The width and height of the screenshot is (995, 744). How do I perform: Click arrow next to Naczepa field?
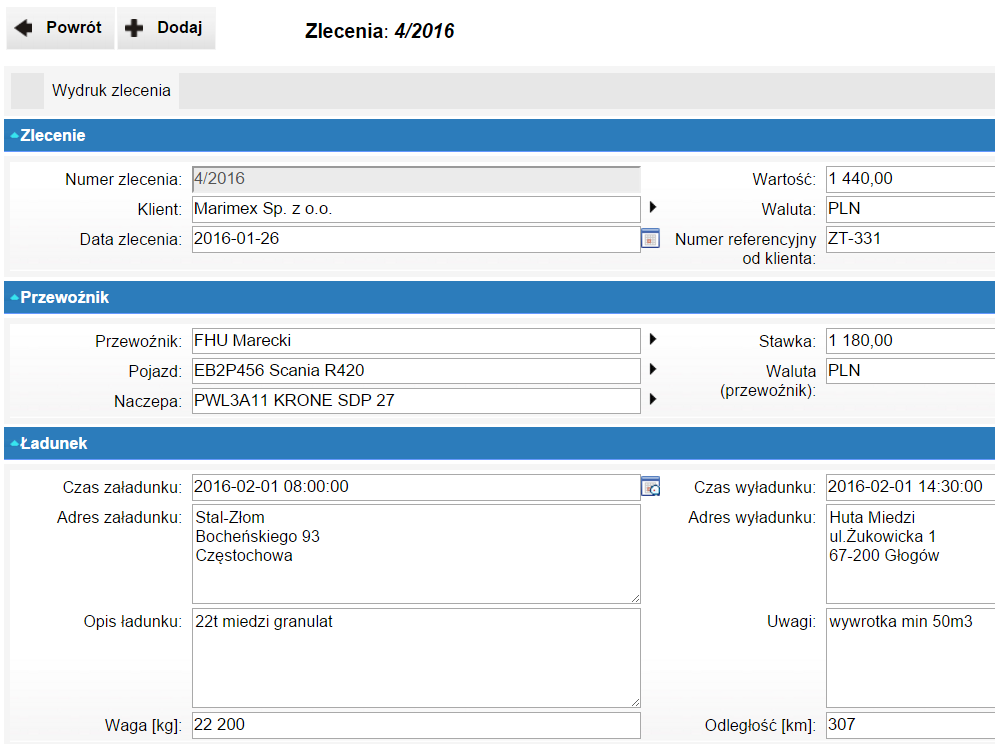pyautogui.click(x=653, y=399)
